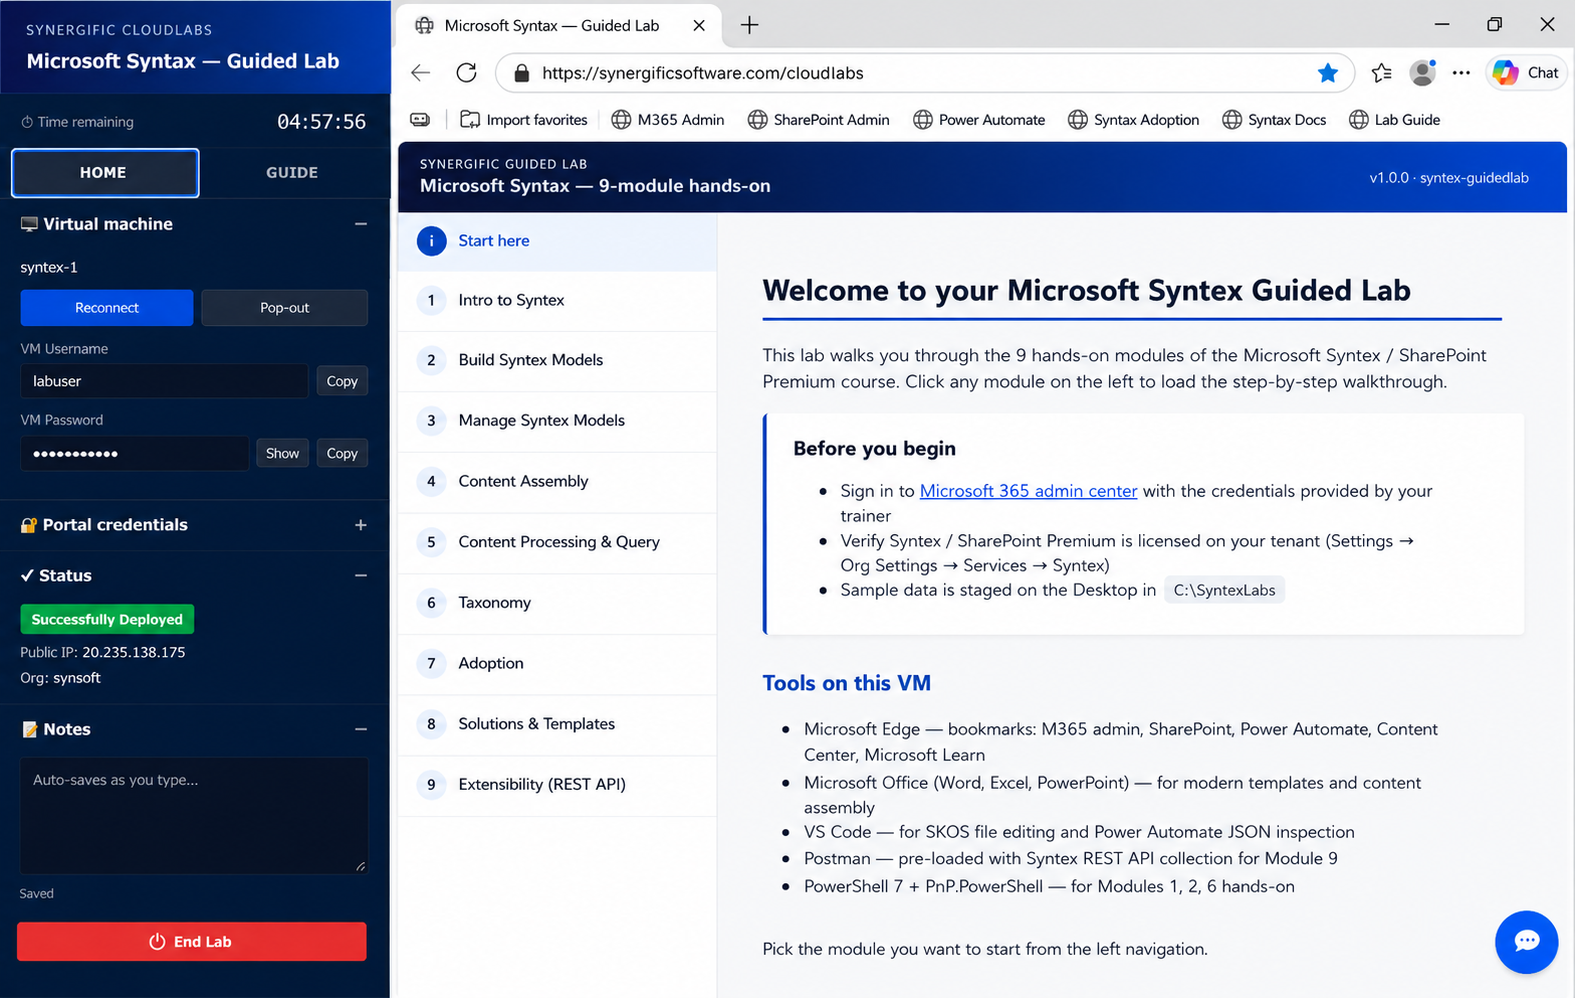Open the Syntax Adoption bookmark
Viewport: 1575px width, 998px height.
pos(1133,120)
